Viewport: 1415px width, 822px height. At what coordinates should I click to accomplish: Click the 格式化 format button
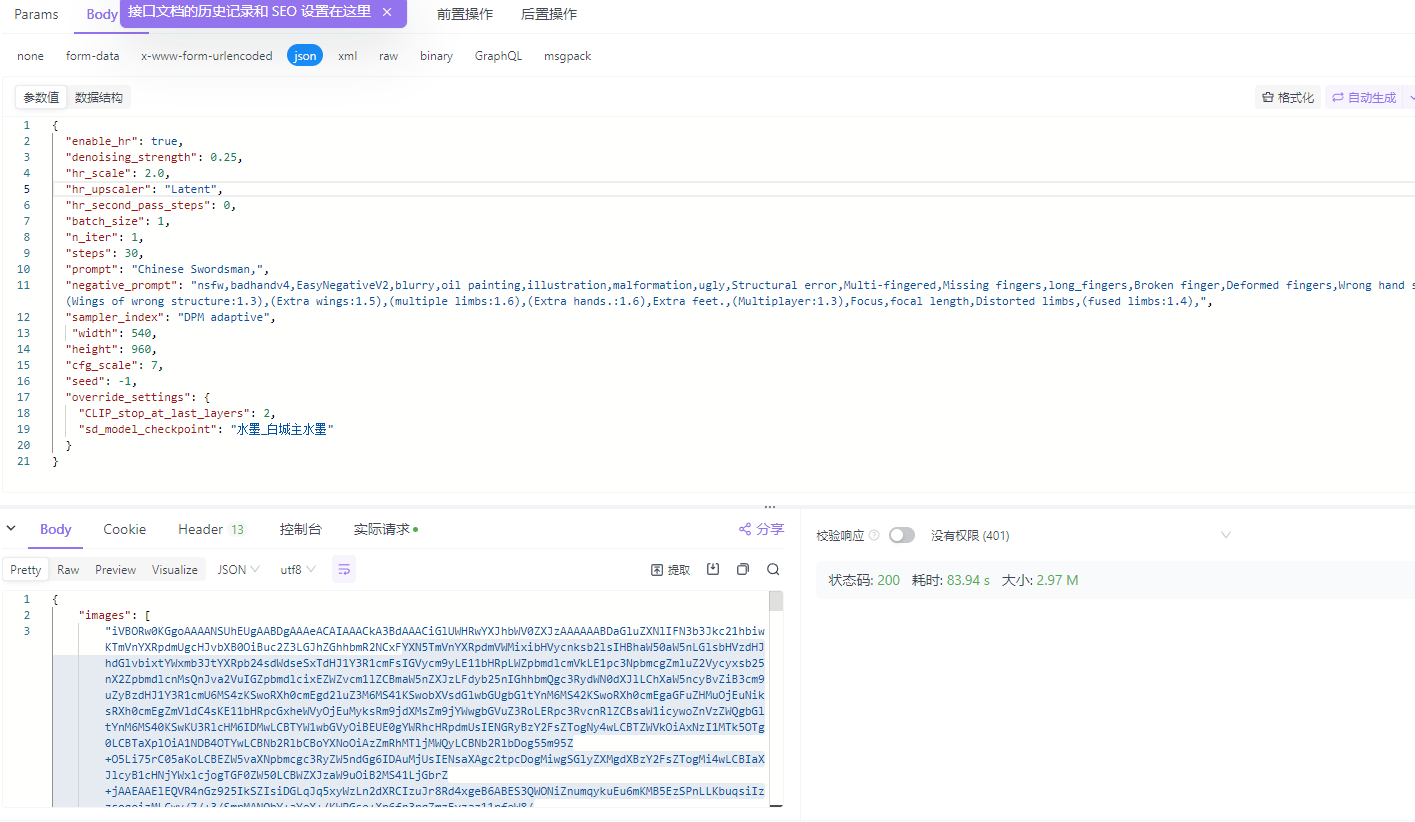tap(1288, 97)
